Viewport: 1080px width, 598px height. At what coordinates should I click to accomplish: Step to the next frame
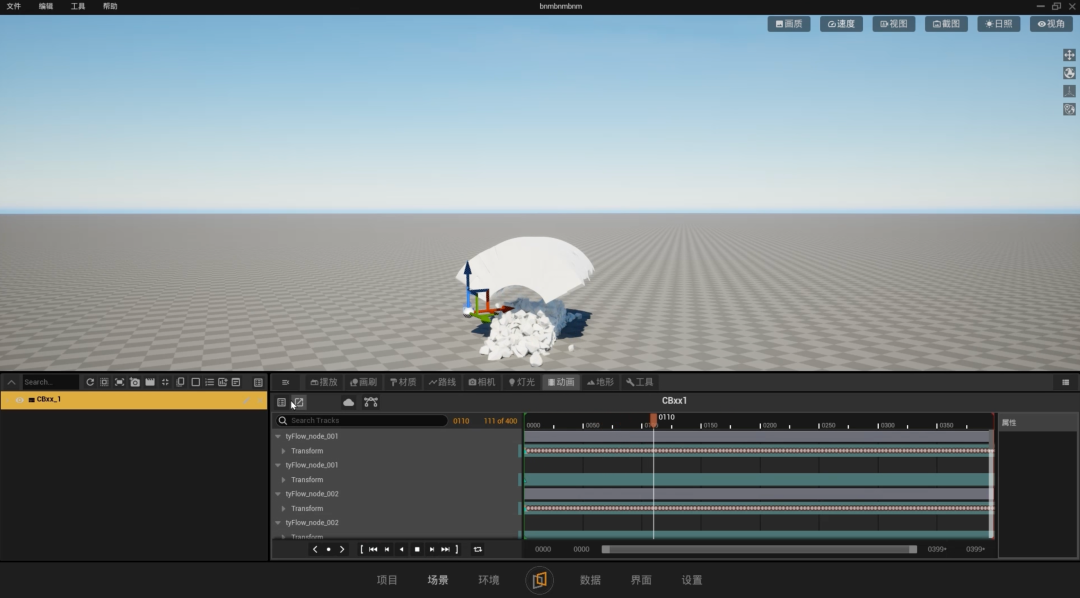[x=432, y=549]
